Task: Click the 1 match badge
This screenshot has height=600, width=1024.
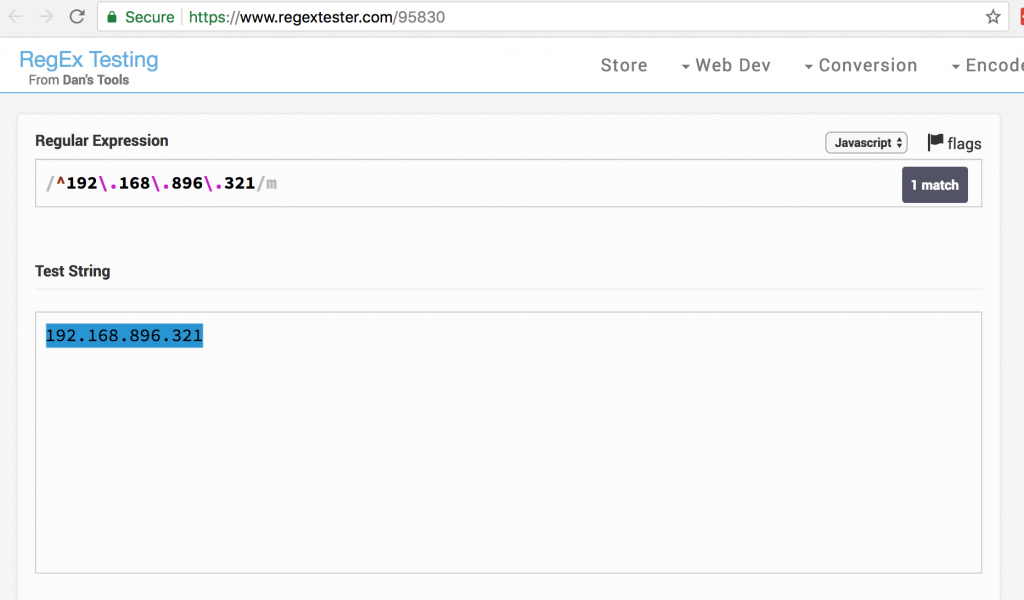Action: (934, 184)
